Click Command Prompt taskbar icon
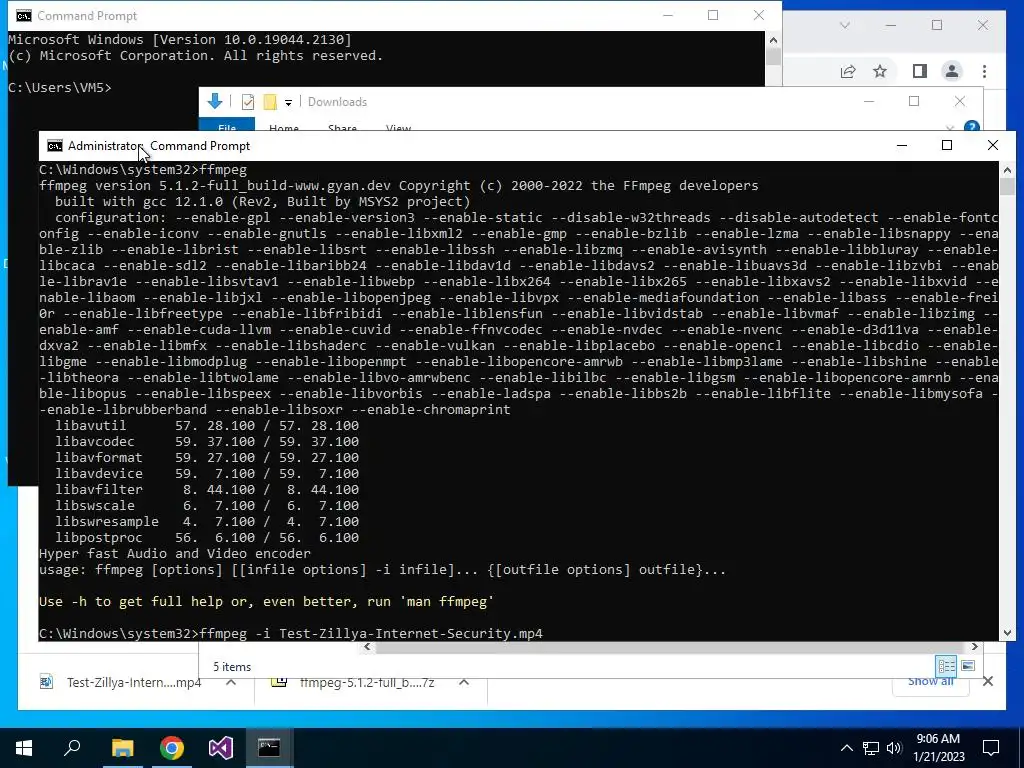Screen dimensions: 1024x768 pyautogui.click(x=269, y=748)
